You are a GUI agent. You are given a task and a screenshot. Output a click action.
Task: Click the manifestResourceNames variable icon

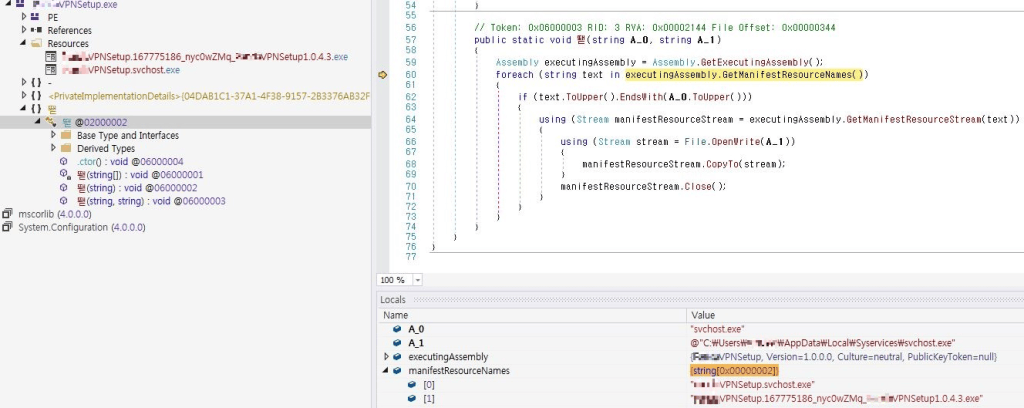pos(397,370)
